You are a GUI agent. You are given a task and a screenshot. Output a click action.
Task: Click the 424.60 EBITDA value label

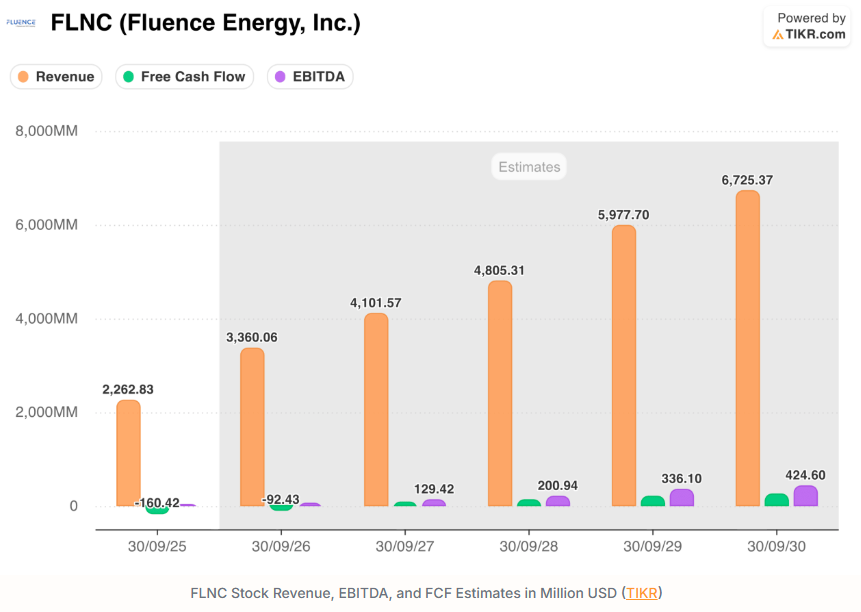[x=806, y=475]
